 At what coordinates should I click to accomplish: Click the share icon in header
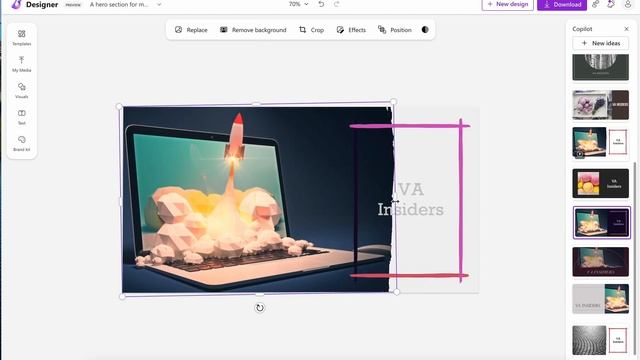click(x=596, y=4)
